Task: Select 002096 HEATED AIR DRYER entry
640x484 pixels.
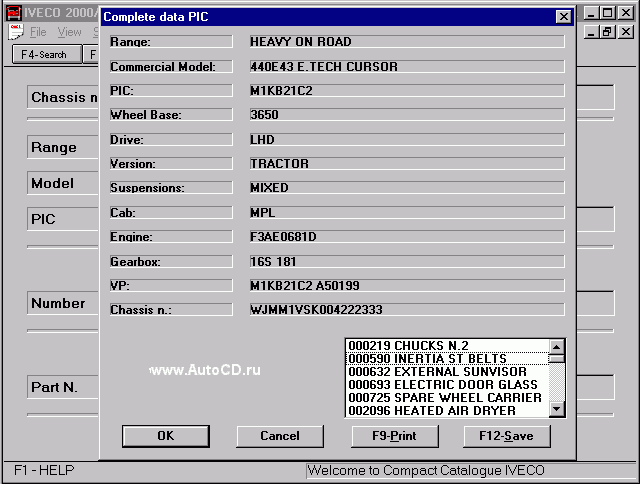Action: 448,411
